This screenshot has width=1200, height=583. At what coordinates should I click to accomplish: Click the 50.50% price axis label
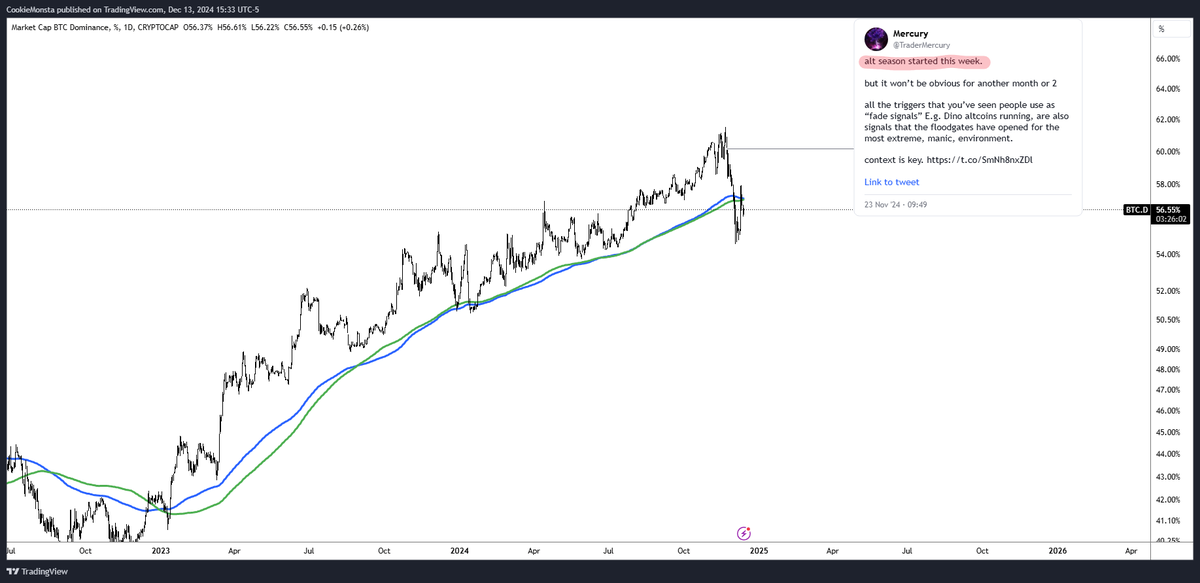click(x=1168, y=320)
